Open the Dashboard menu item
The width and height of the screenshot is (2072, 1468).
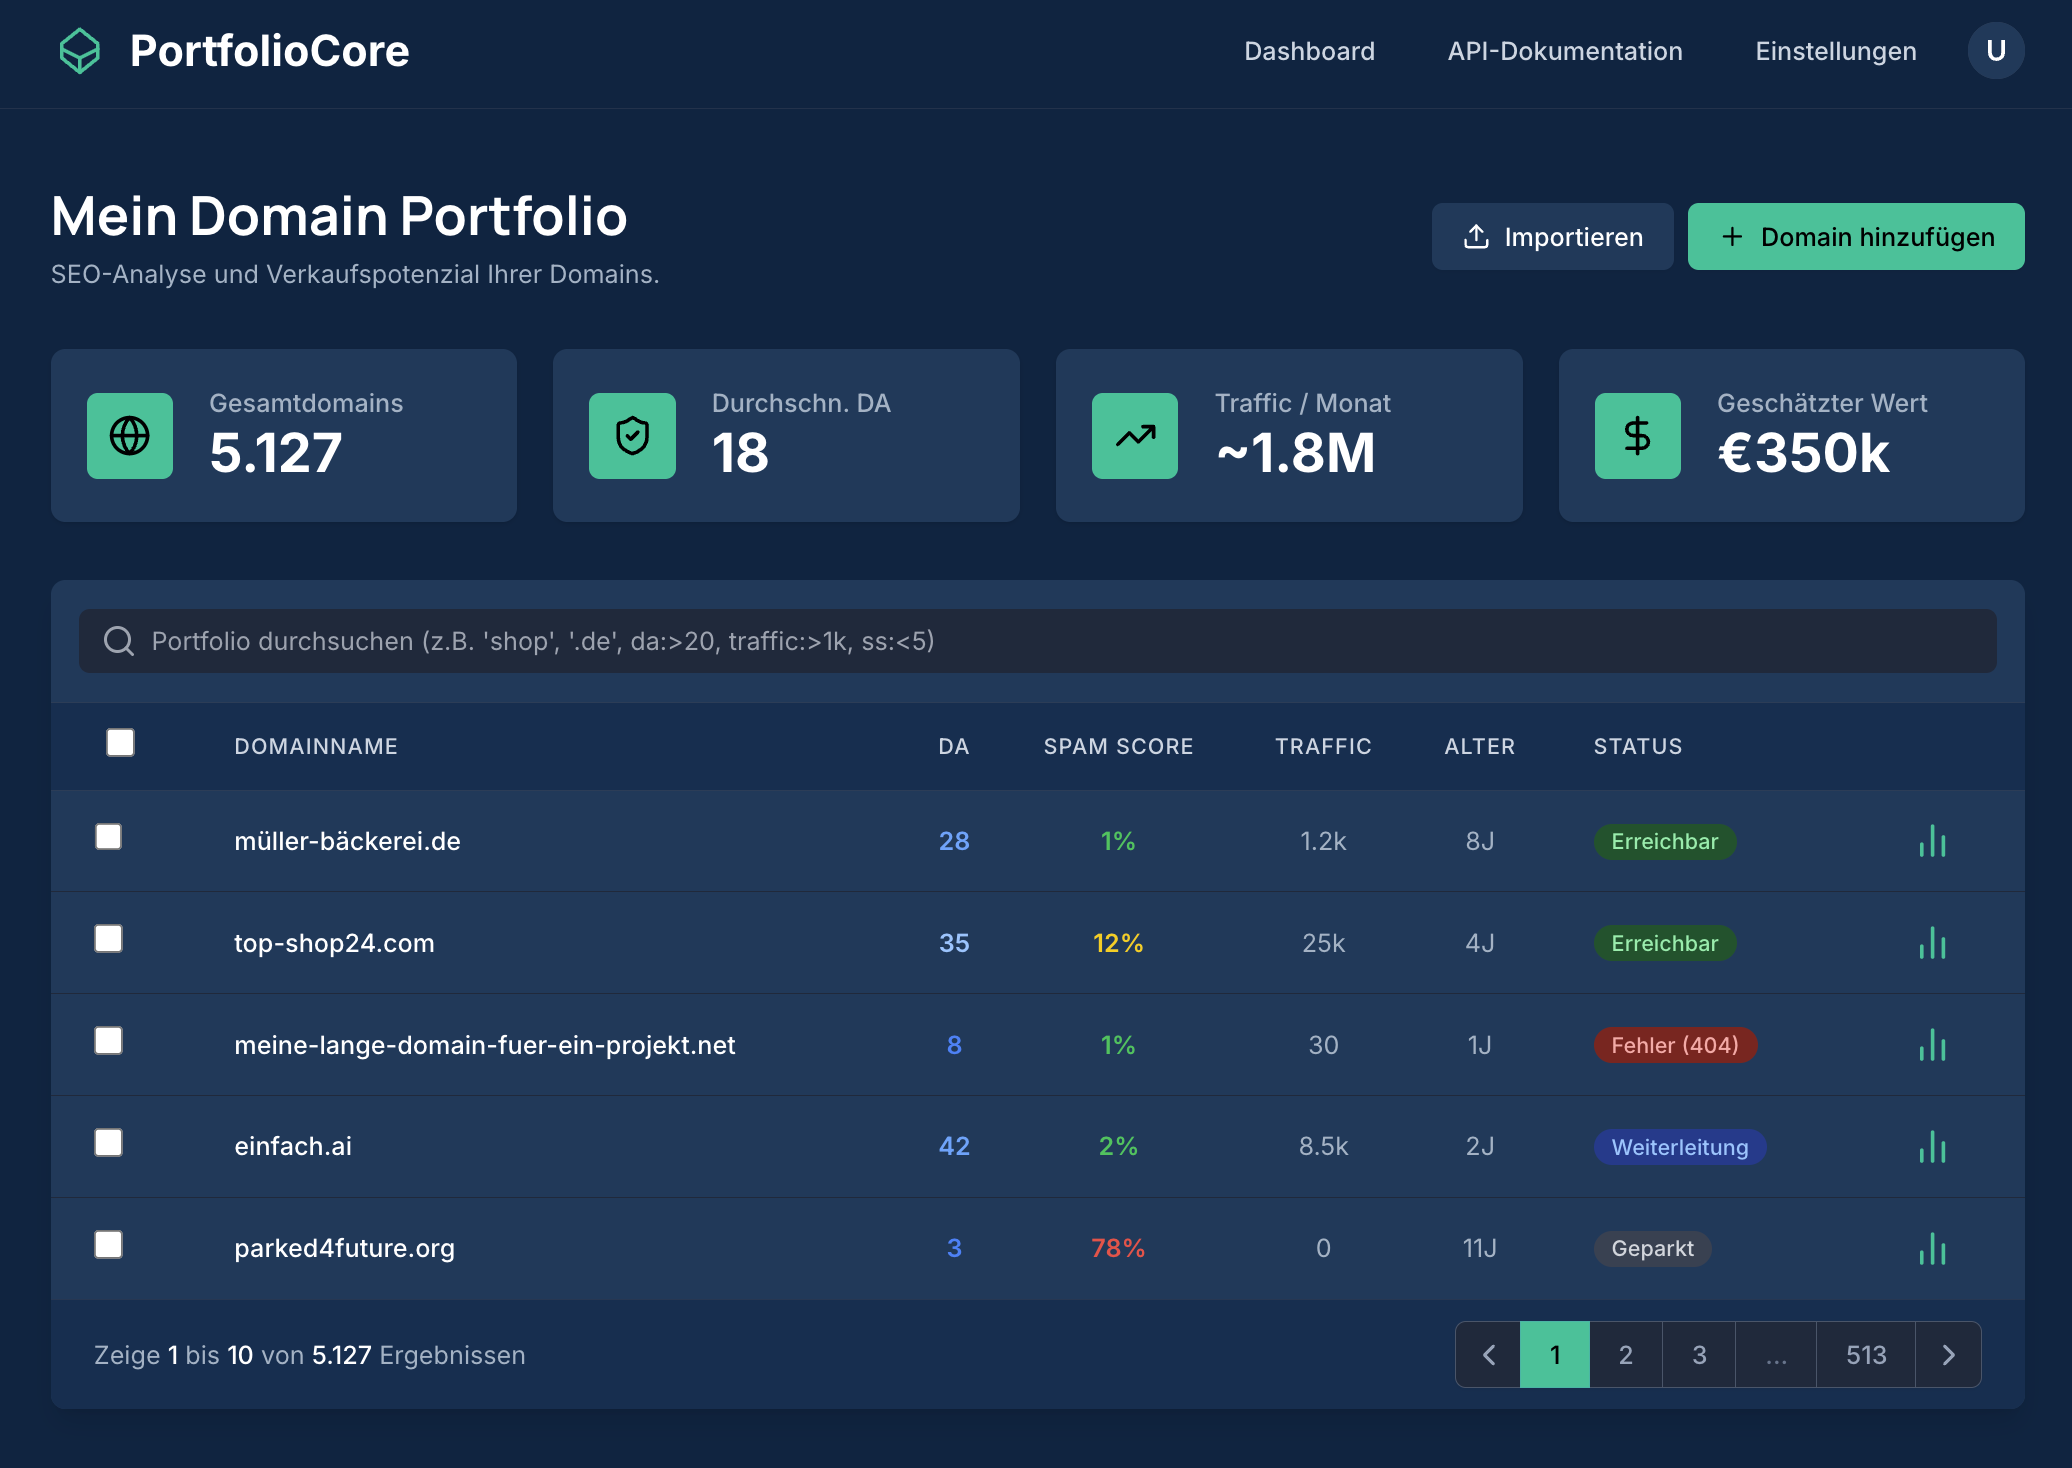pos(1310,51)
